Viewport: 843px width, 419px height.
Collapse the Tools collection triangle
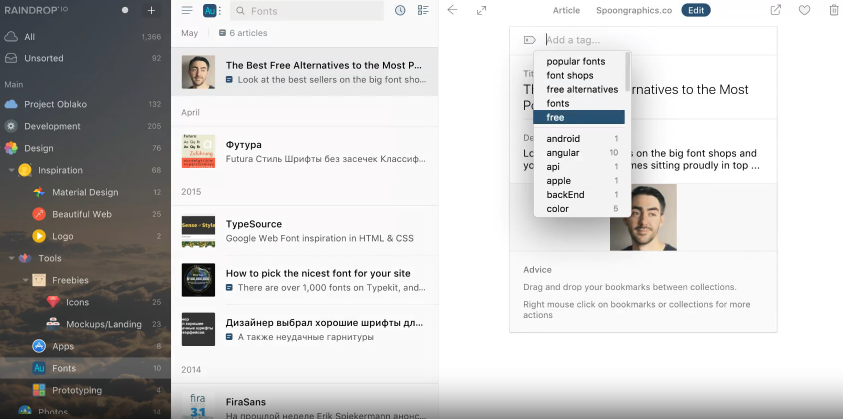pyautogui.click(x=11, y=259)
